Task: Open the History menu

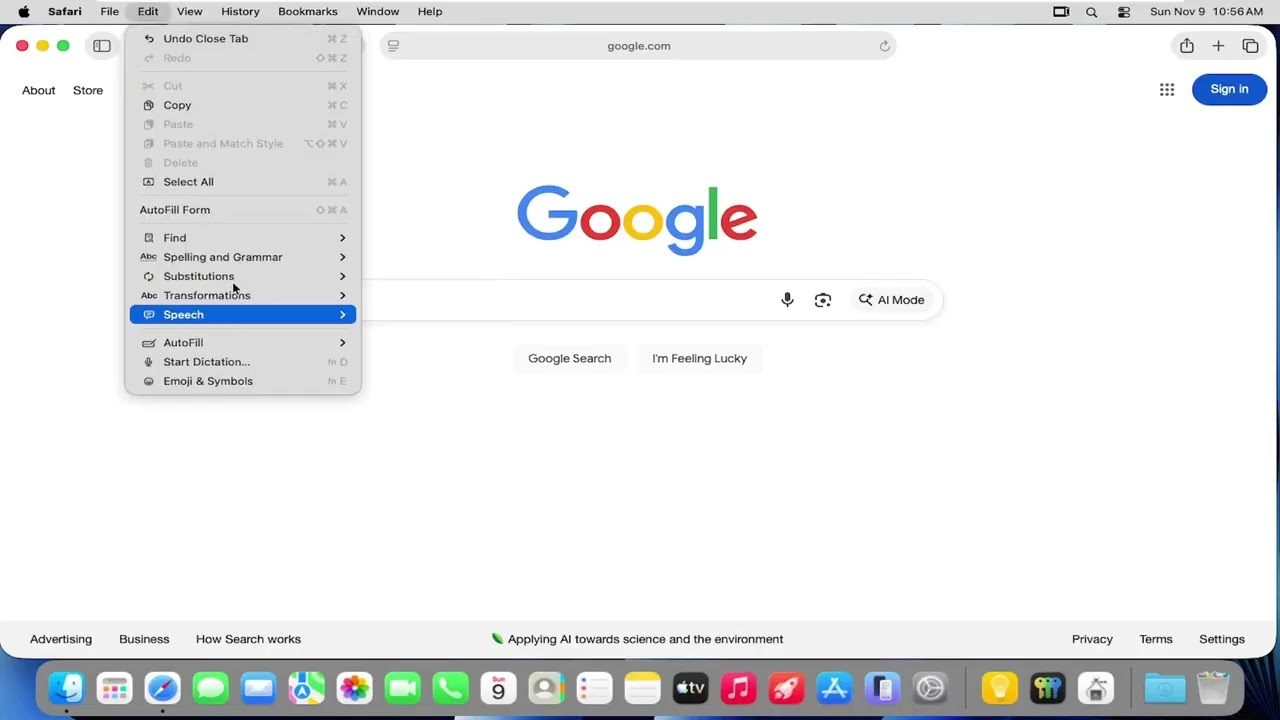Action: (x=240, y=12)
